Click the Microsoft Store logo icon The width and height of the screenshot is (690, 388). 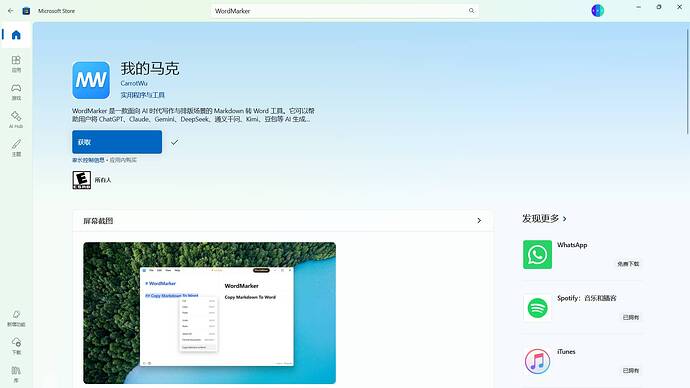pos(26,11)
